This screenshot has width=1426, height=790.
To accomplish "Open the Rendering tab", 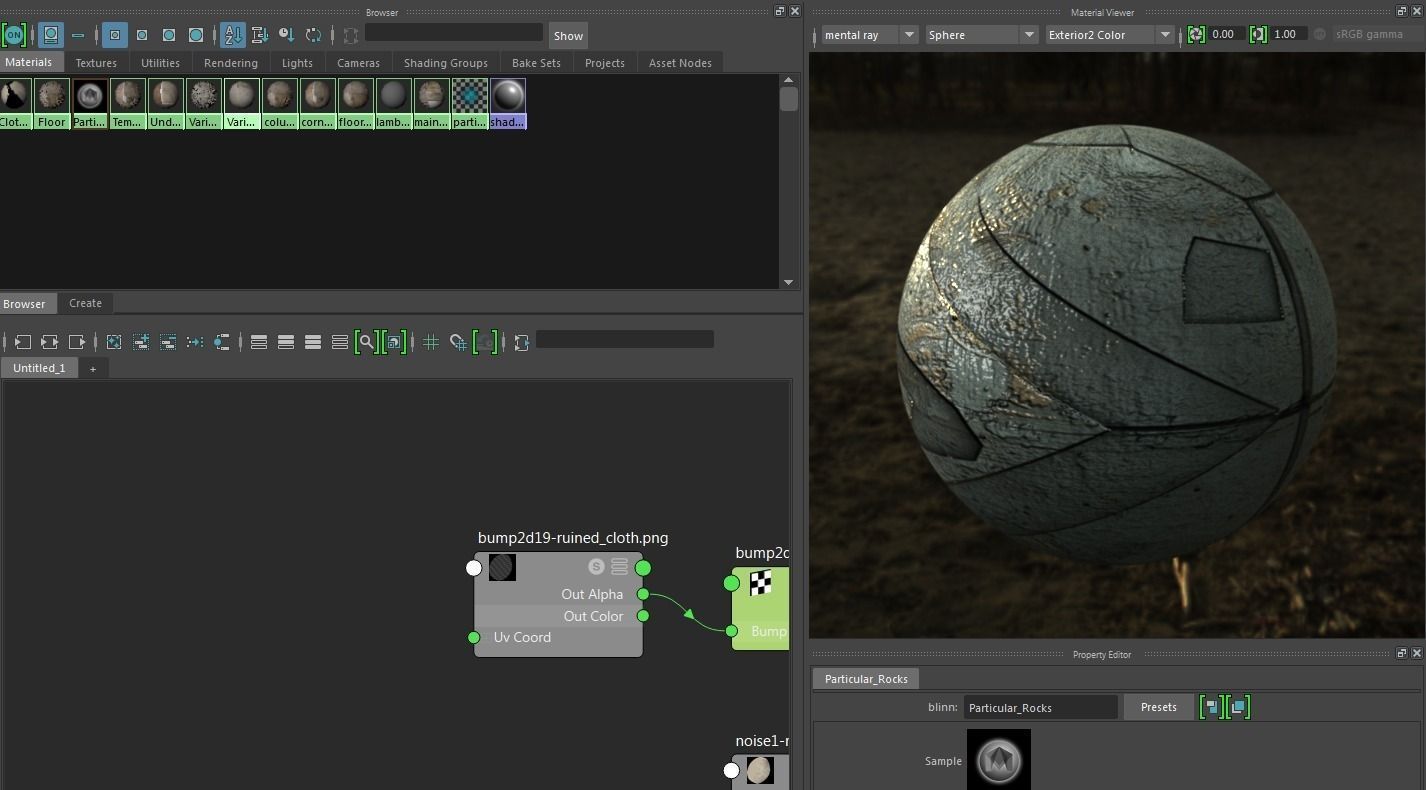I will tap(231, 63).
